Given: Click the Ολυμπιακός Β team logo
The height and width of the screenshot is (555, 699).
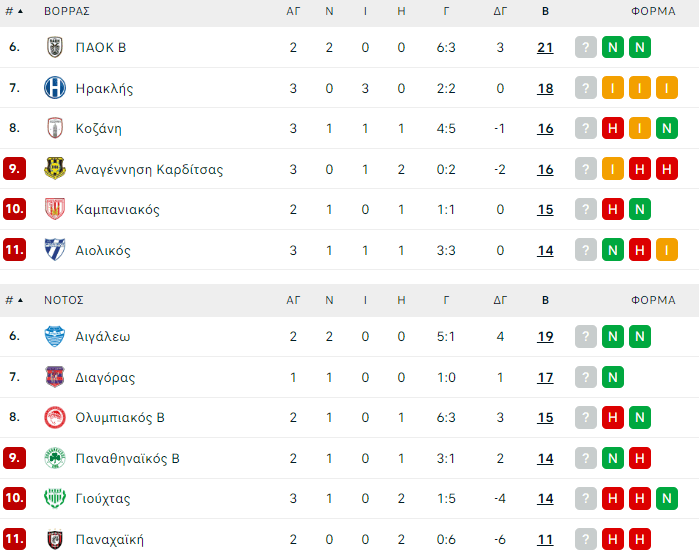Looking at the screenshot, I should (55, 417).
